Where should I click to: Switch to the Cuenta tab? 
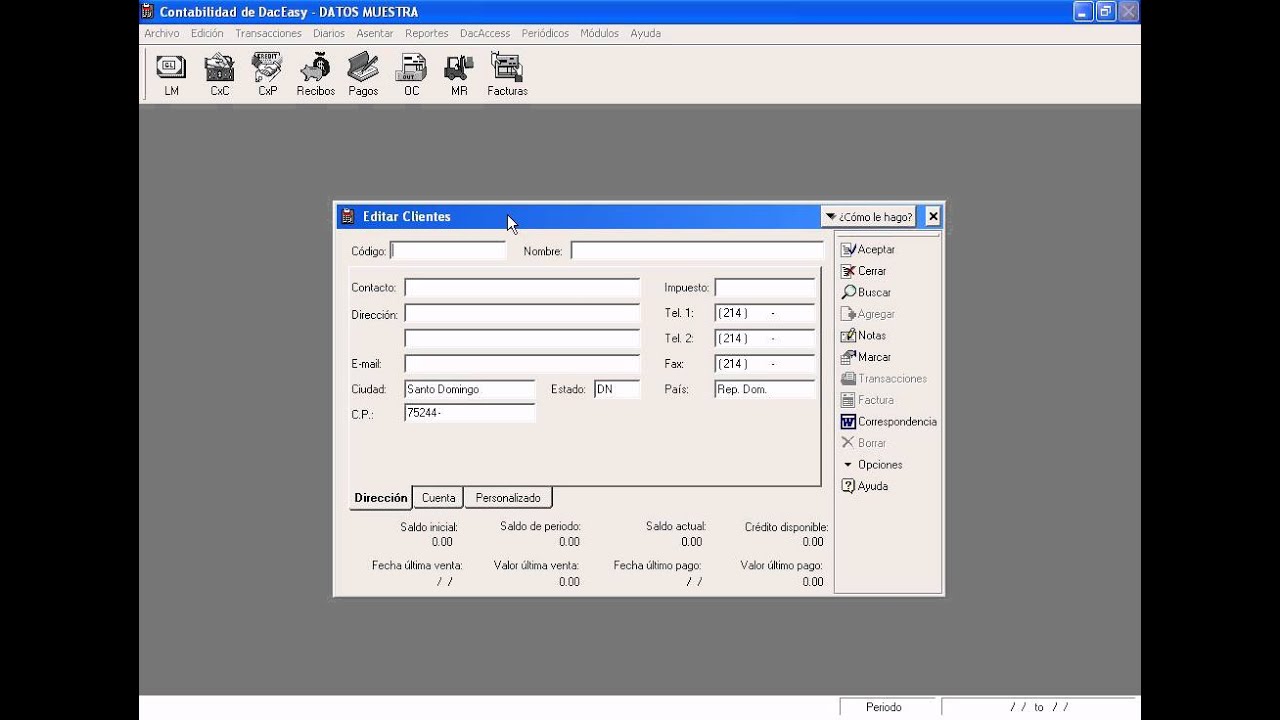coord(438,497)
